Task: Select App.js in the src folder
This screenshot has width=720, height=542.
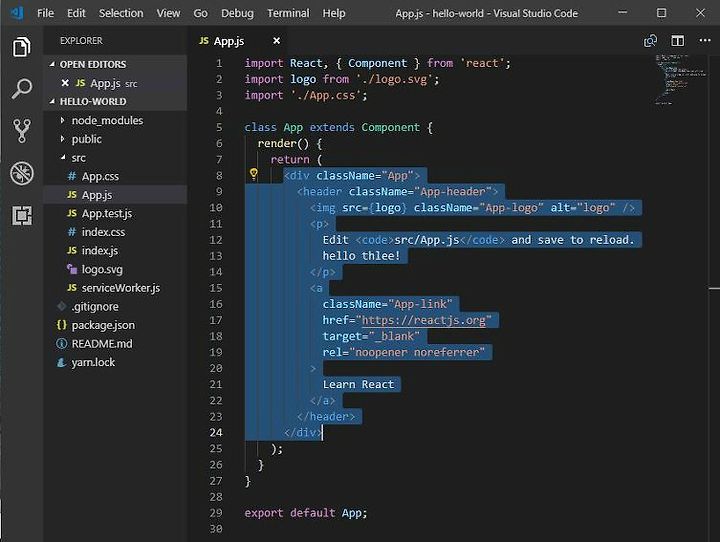Action: click(x=115, y=195)
